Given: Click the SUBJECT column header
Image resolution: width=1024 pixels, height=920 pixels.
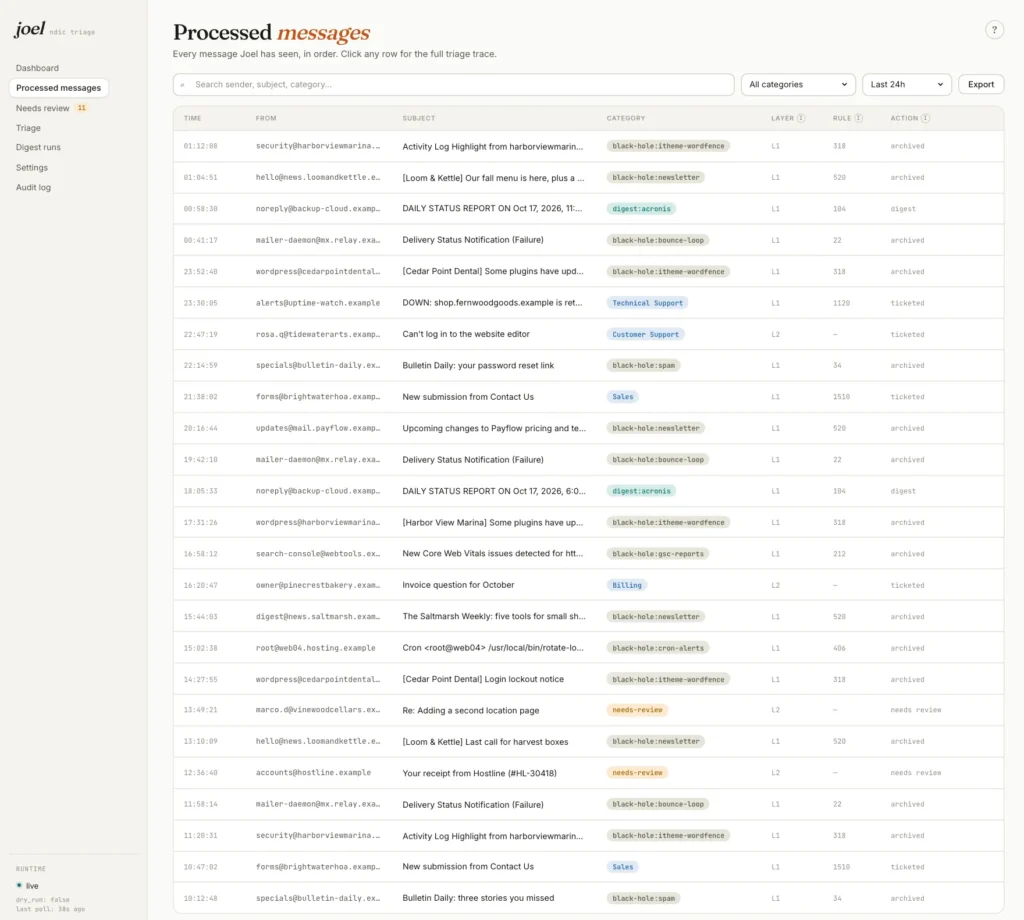Looking at the screenshot, I should click(419, 118).
